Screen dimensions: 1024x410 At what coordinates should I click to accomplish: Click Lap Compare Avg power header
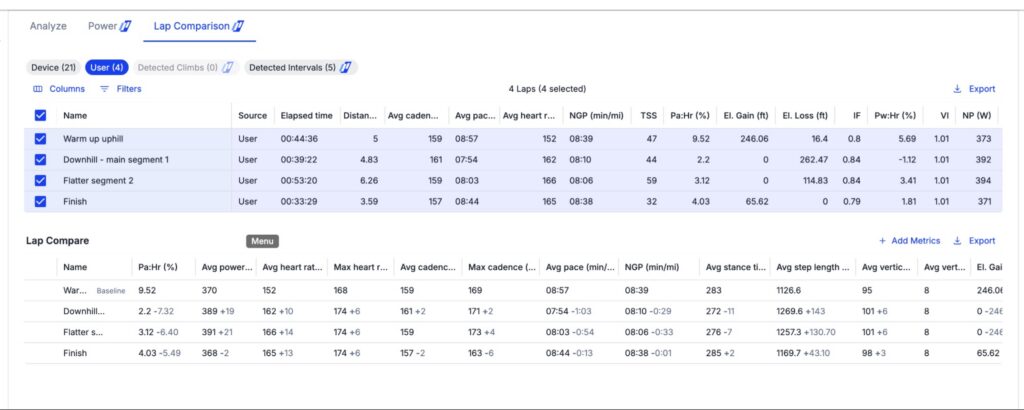227,267
